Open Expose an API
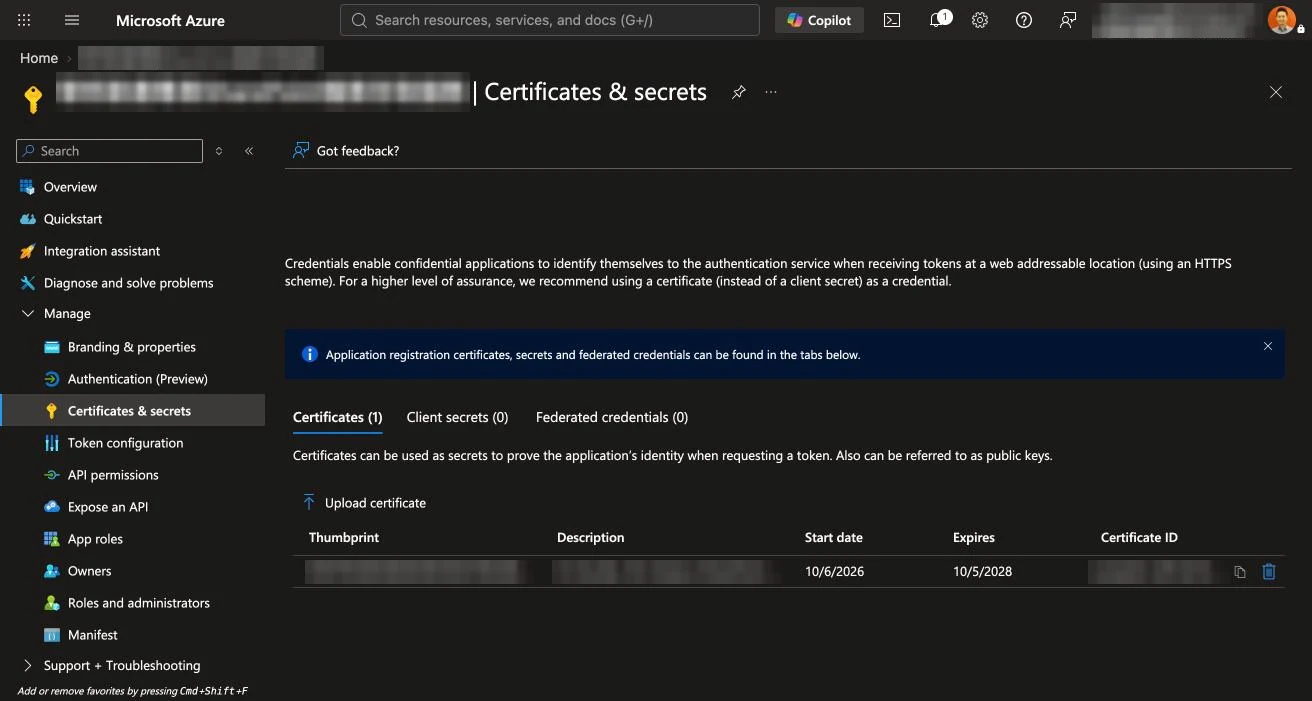 [108, 507]
